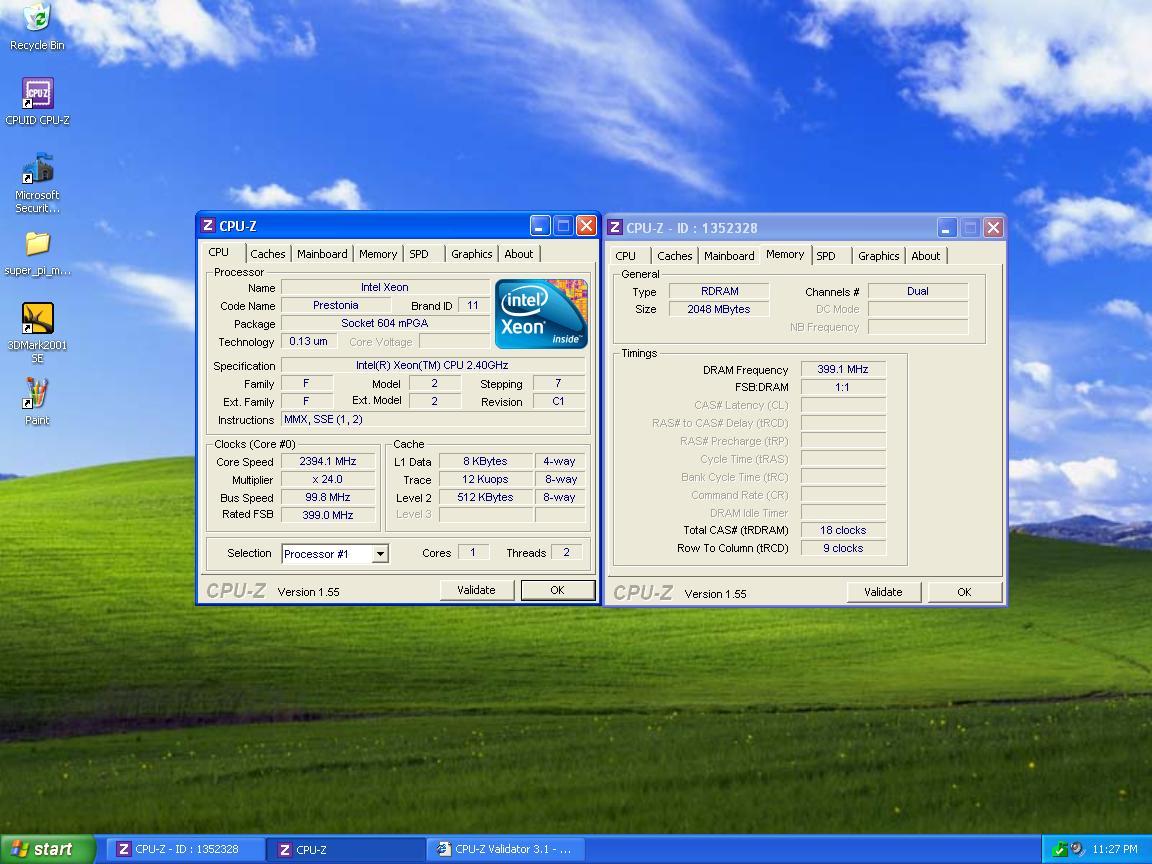Open Mainboard tab in left CPU-Z window
Screen dimensions: 1152x864
click(x=322, y=254)
